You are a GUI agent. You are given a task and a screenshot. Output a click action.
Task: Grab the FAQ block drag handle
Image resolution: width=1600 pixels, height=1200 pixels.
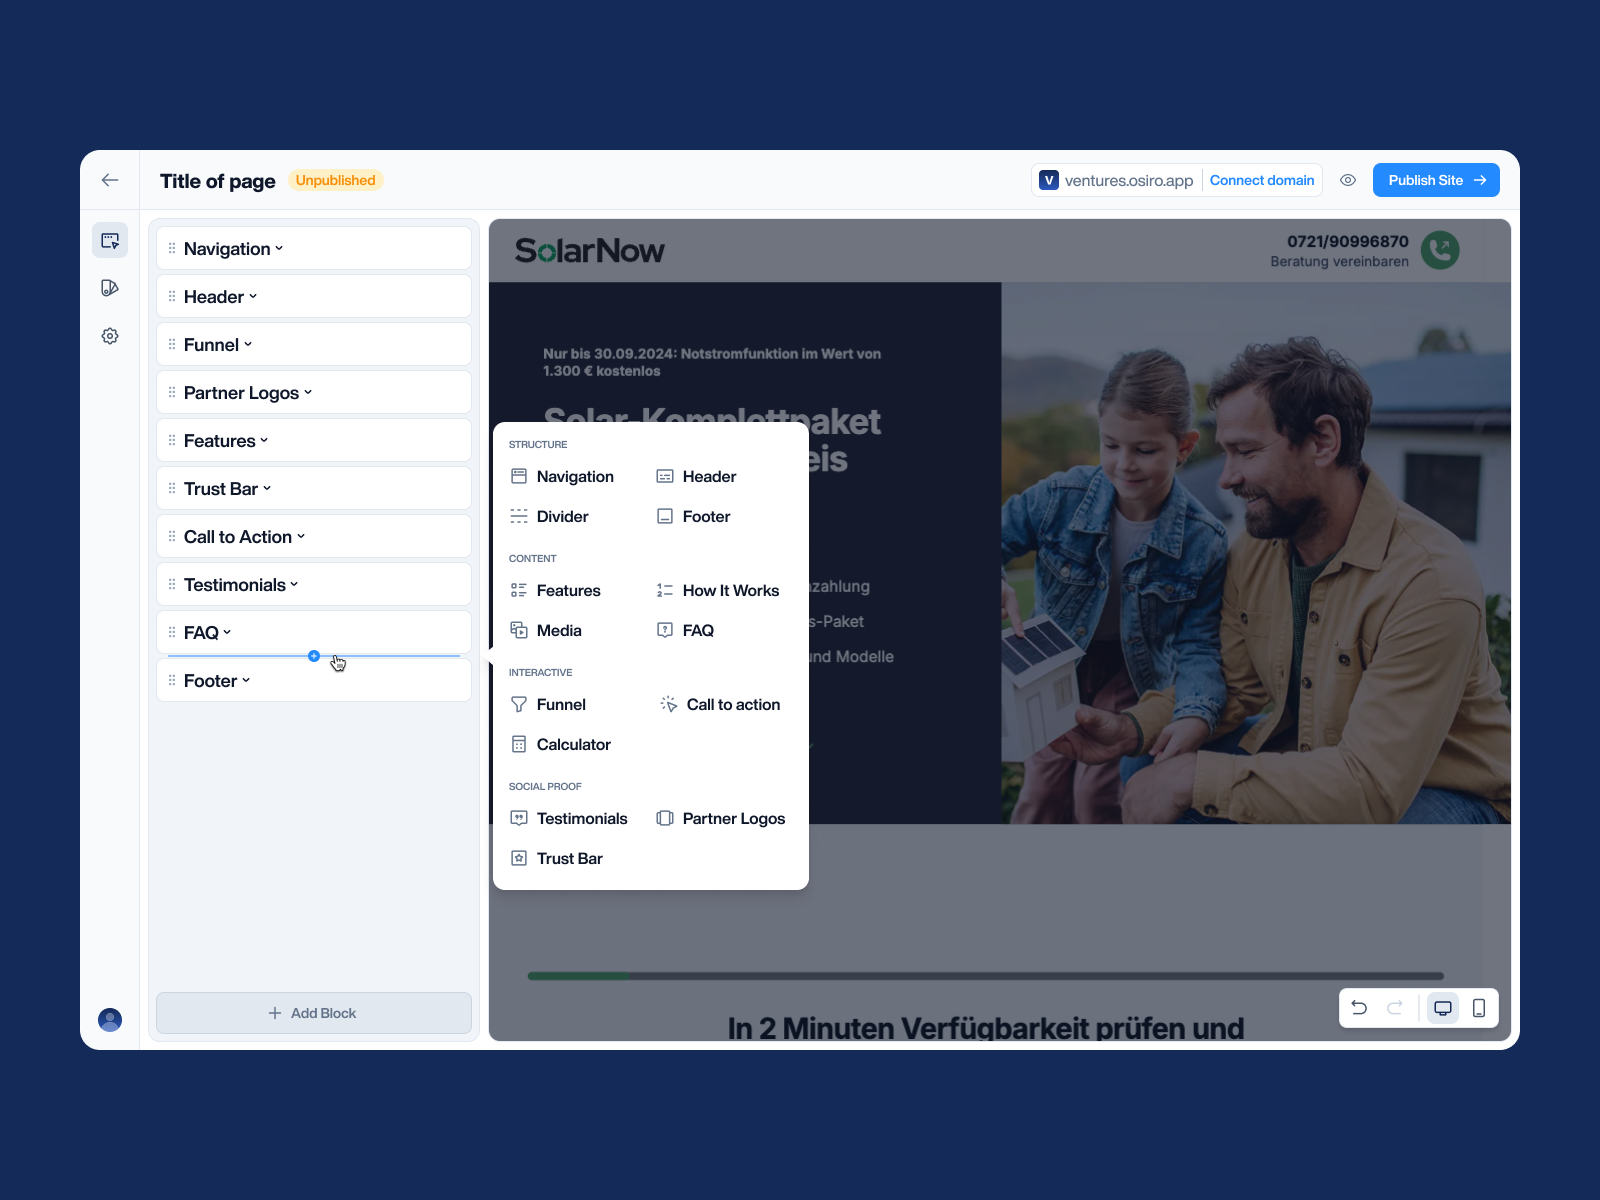(172, 632)
